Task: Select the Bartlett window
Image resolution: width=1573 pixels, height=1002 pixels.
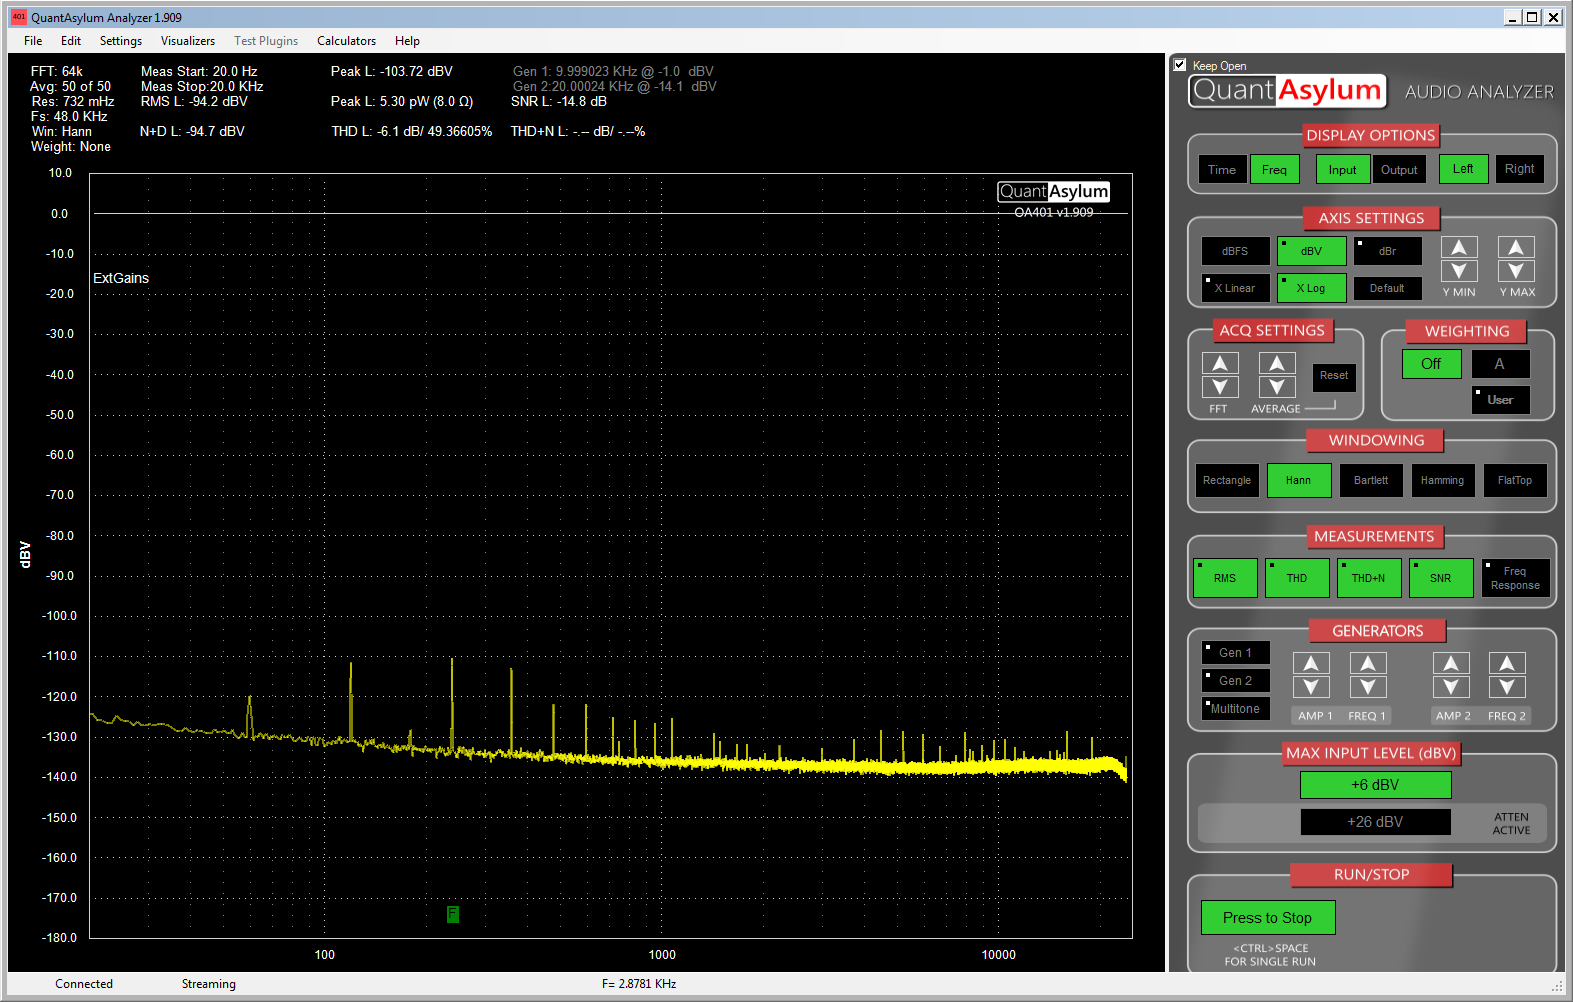Action: tap(1371, 481)
